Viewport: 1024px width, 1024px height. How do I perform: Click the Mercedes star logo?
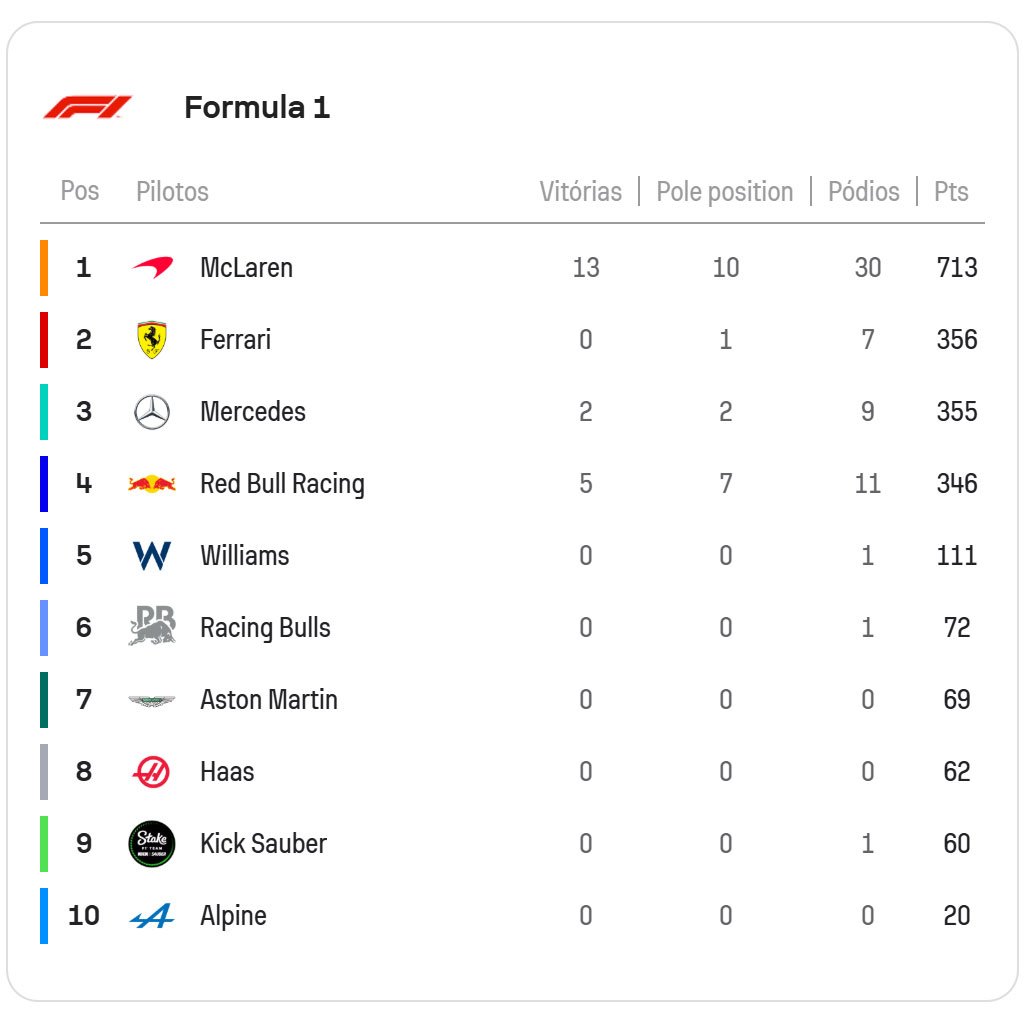(152, 412)
